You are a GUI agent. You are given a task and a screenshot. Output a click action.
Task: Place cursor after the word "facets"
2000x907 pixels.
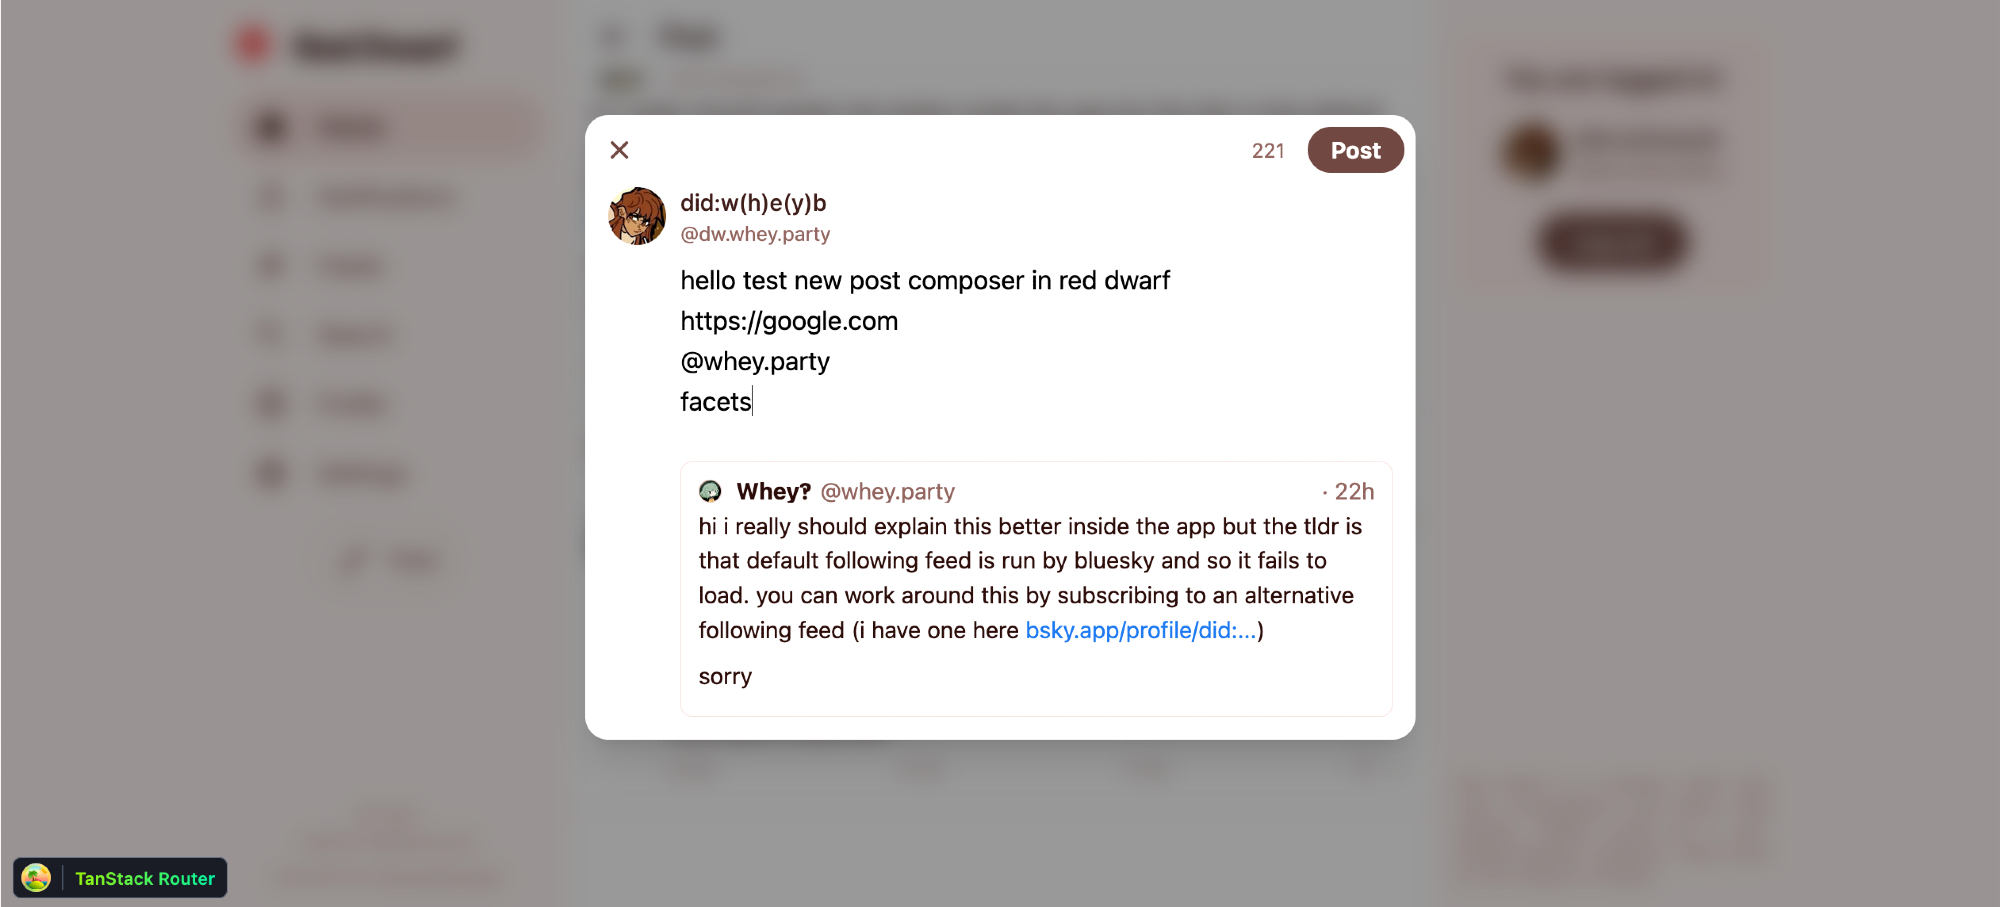[752, 402]
